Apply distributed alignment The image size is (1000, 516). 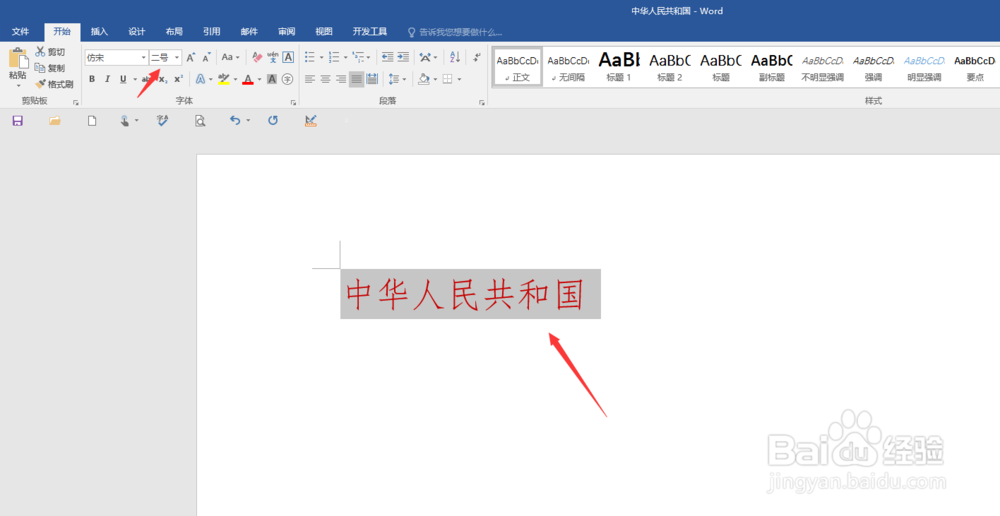click(372, 79)
